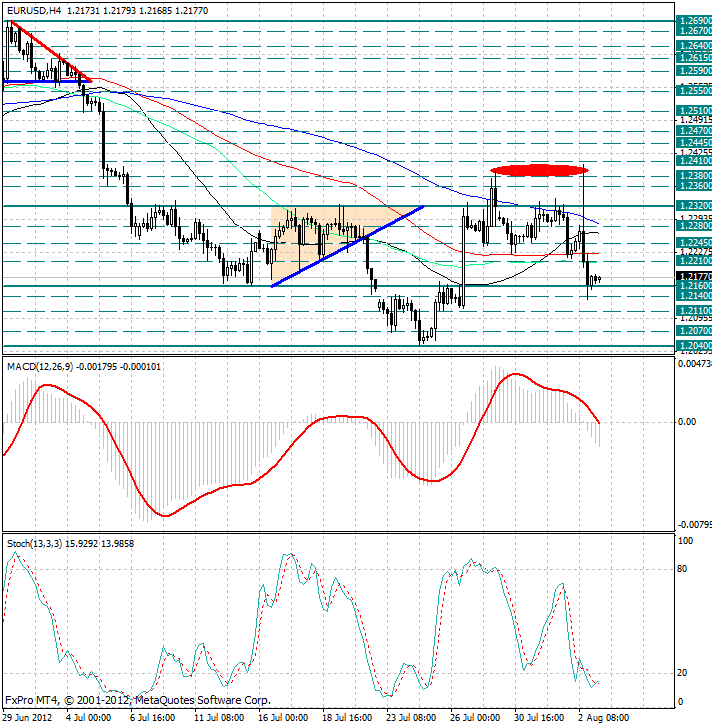The width and height of the screenshot is (712, 725).
Task: Click the black current price label 1.2177
Action: (x=694, y=276)
